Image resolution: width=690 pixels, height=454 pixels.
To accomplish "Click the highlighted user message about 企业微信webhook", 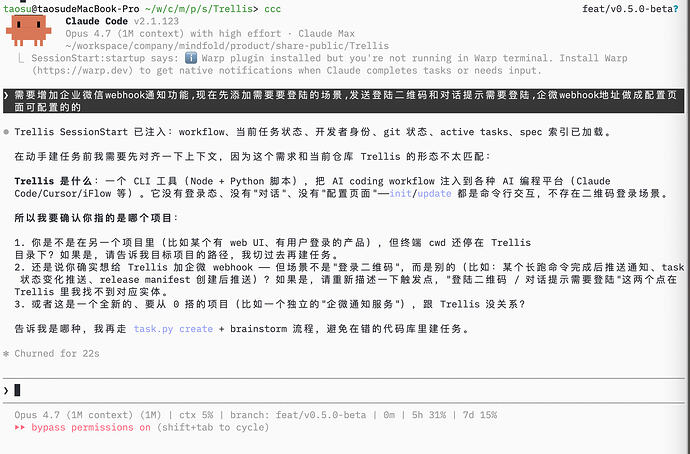I will click(343, 101).
